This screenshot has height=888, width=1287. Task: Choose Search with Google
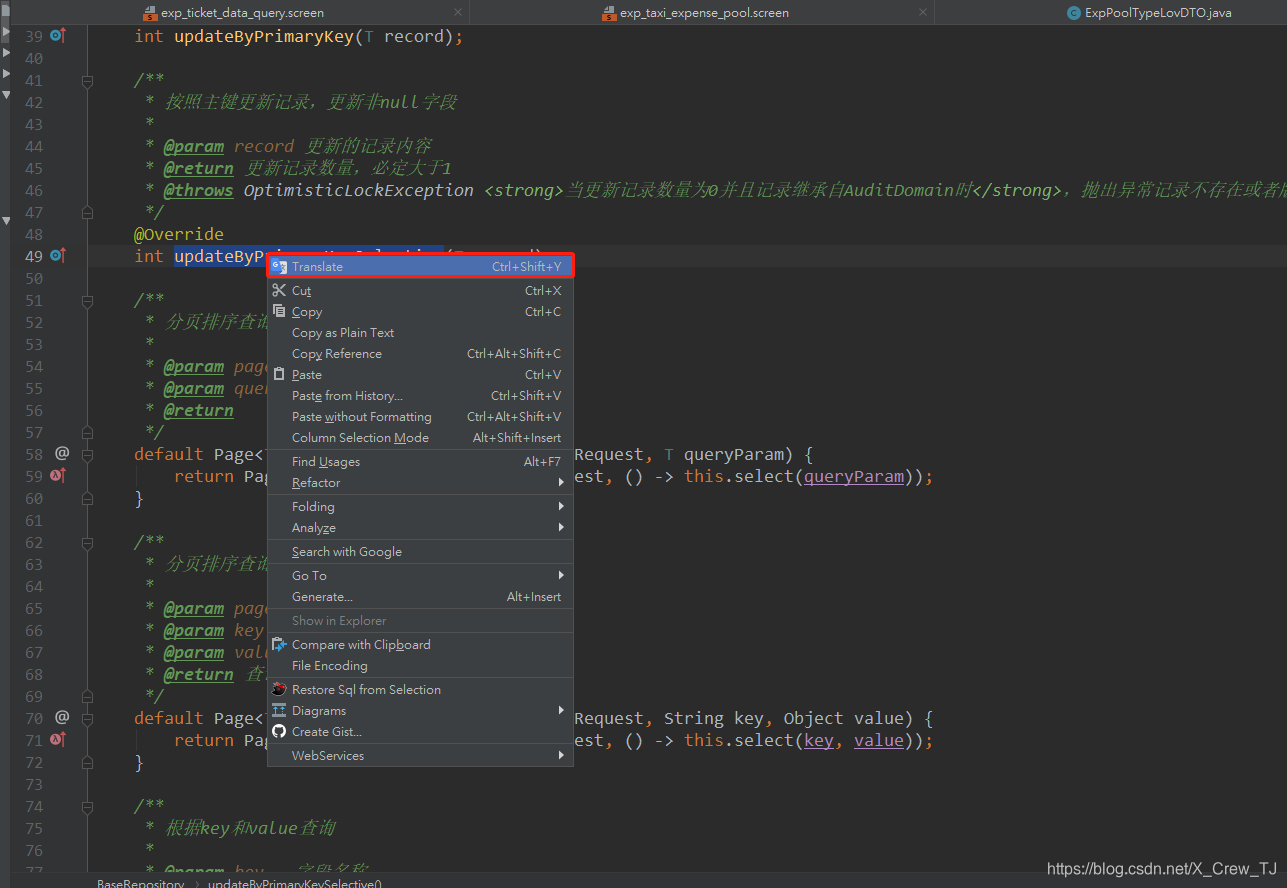click(420, 552)
